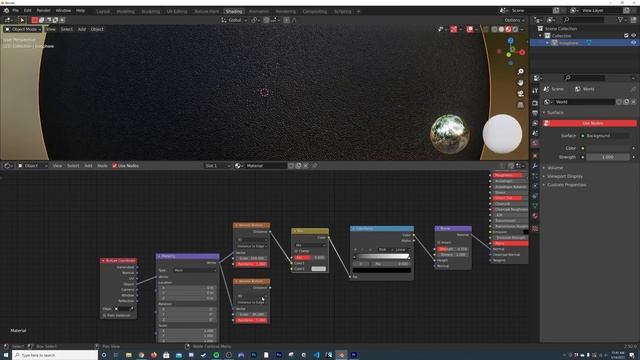Toggle Collection exclude checkbox in outliner
Viewport: 640px width, 360px height.
(626, 36)
